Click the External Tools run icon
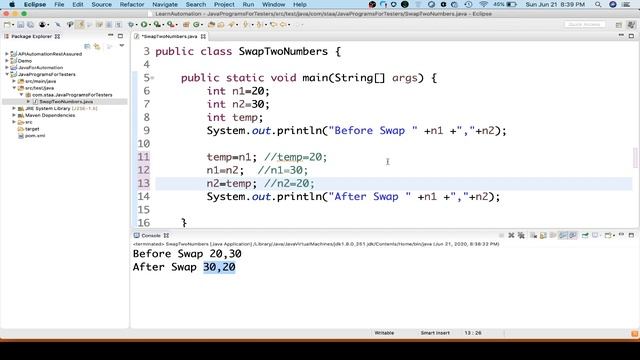This screenshot has height=360, width=640. click(170, 25)
